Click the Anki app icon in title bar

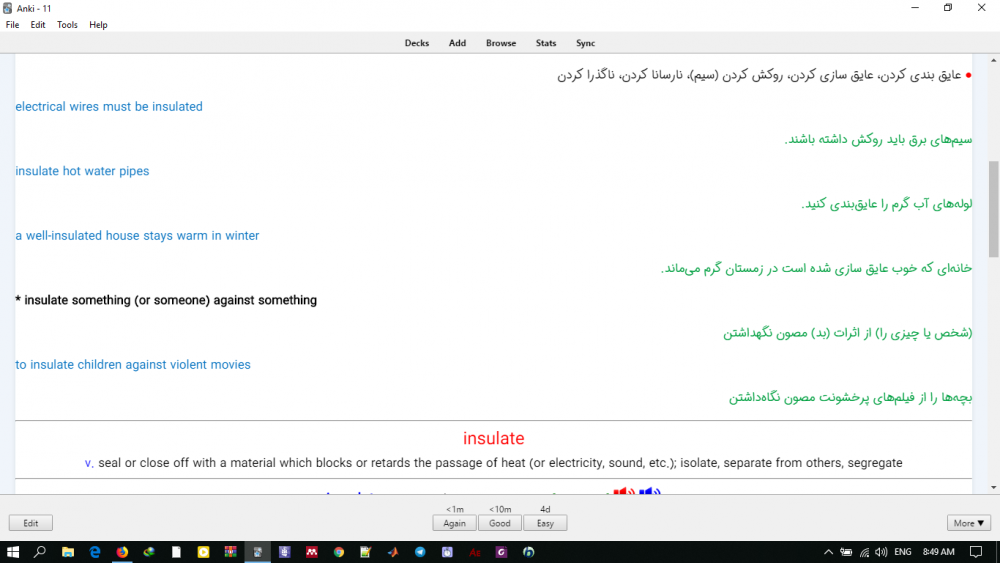pyautogui.click(x=8, y=8)
